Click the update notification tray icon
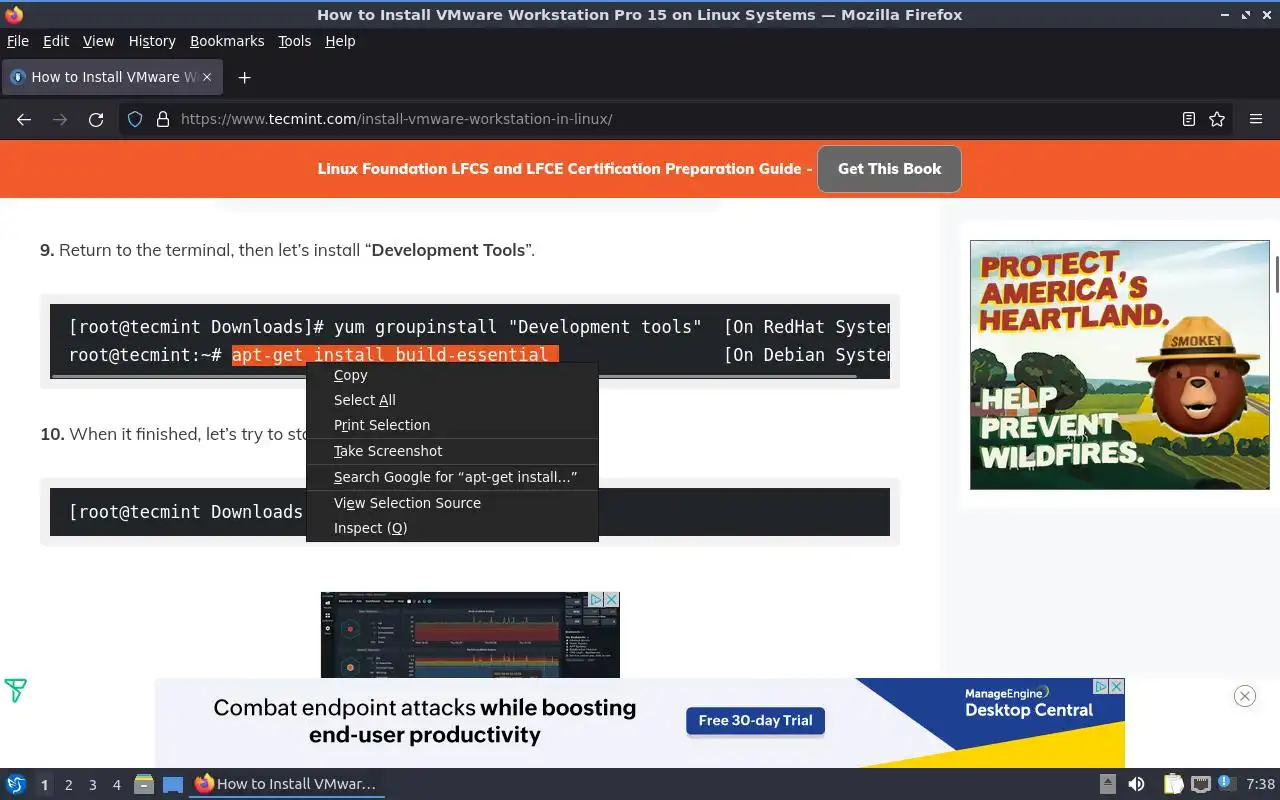Viewport: 1280px width, 800px height. [1226, 783]
